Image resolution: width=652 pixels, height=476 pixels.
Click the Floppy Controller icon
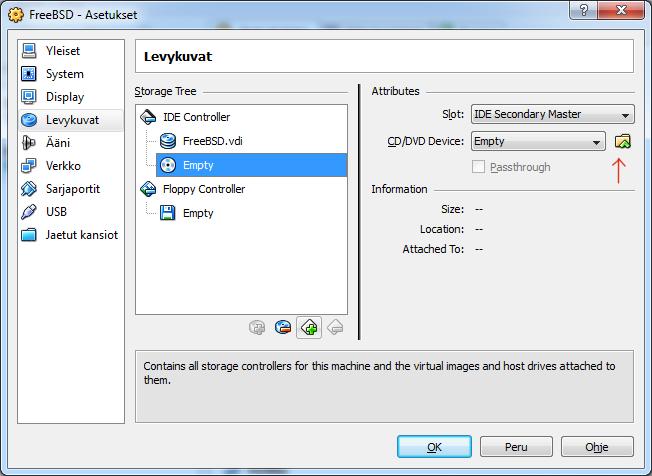(x=148, y=189)
